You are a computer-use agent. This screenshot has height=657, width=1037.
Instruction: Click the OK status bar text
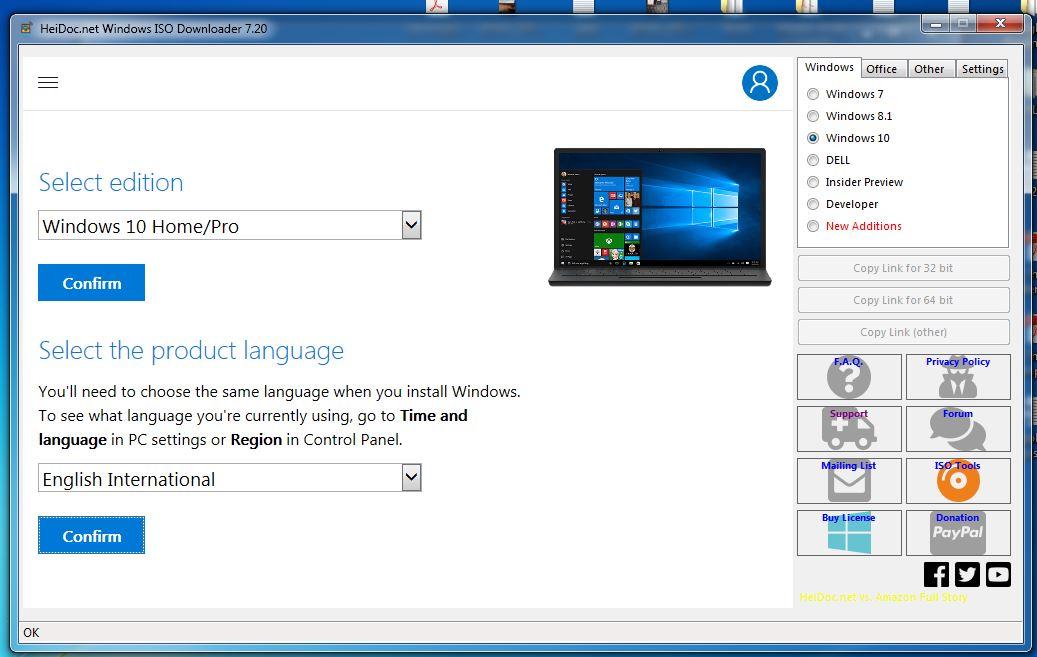(31, 633)
